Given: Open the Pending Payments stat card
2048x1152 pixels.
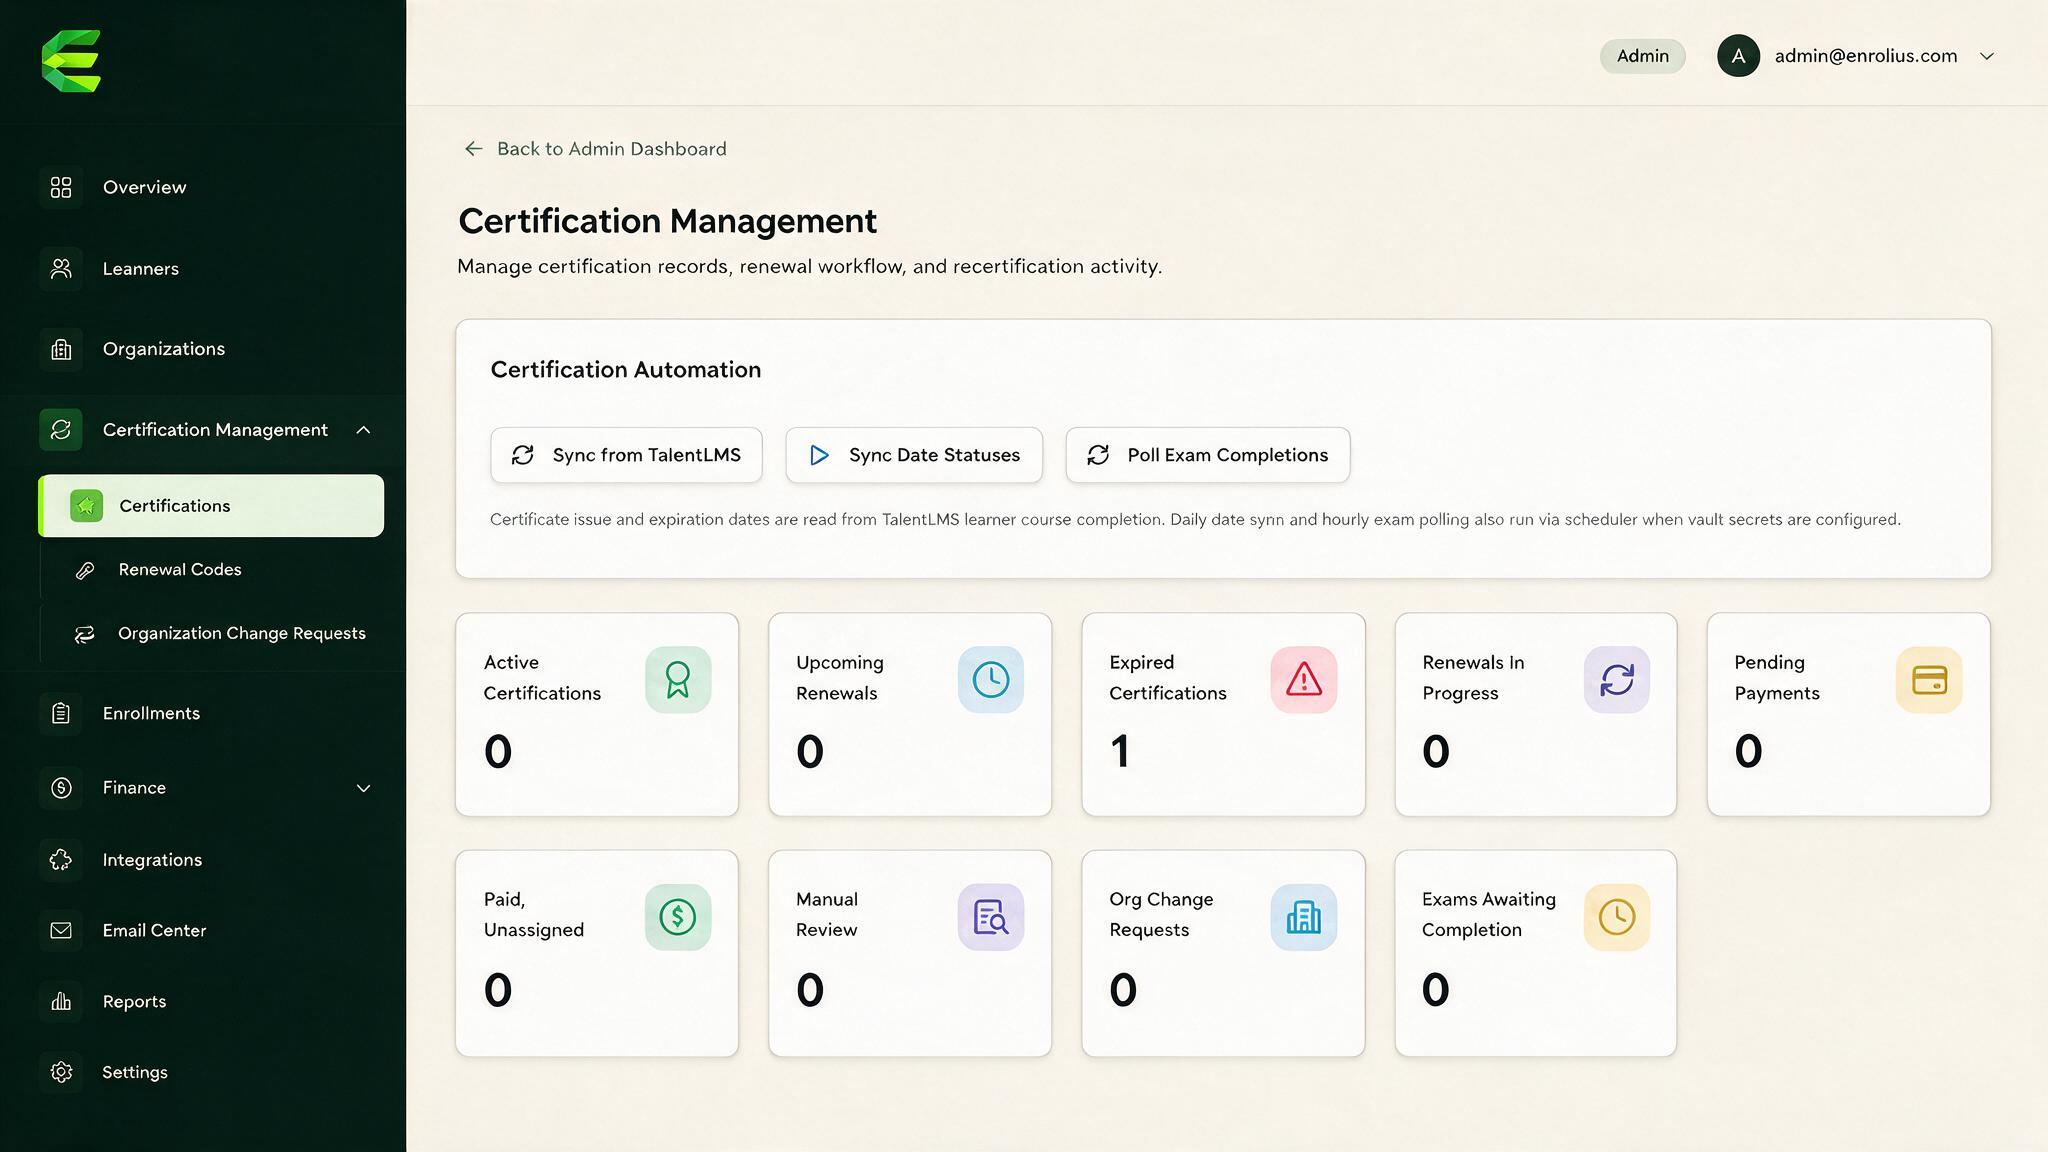Looking at the screenshot, I should click(x=1849, y=715).
